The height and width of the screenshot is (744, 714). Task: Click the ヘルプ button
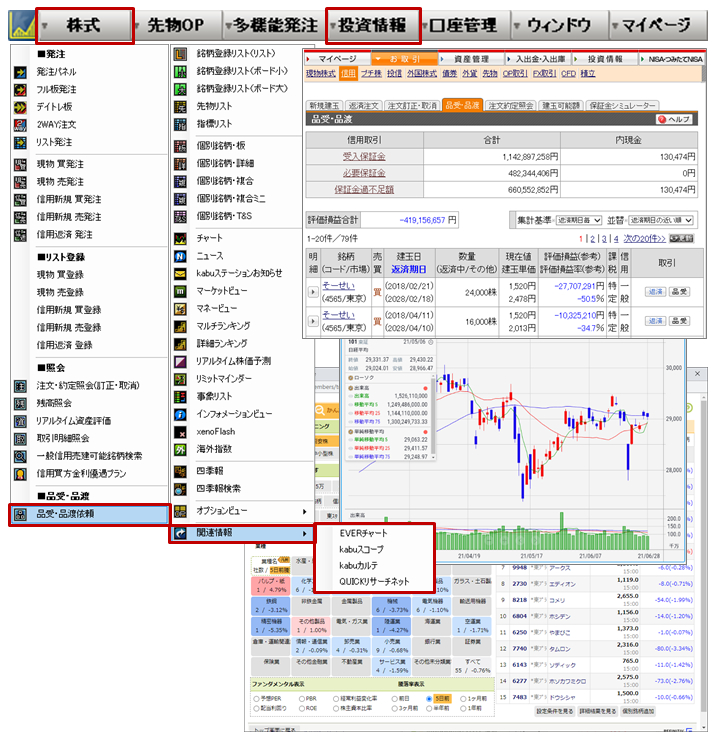pos(674,120)
